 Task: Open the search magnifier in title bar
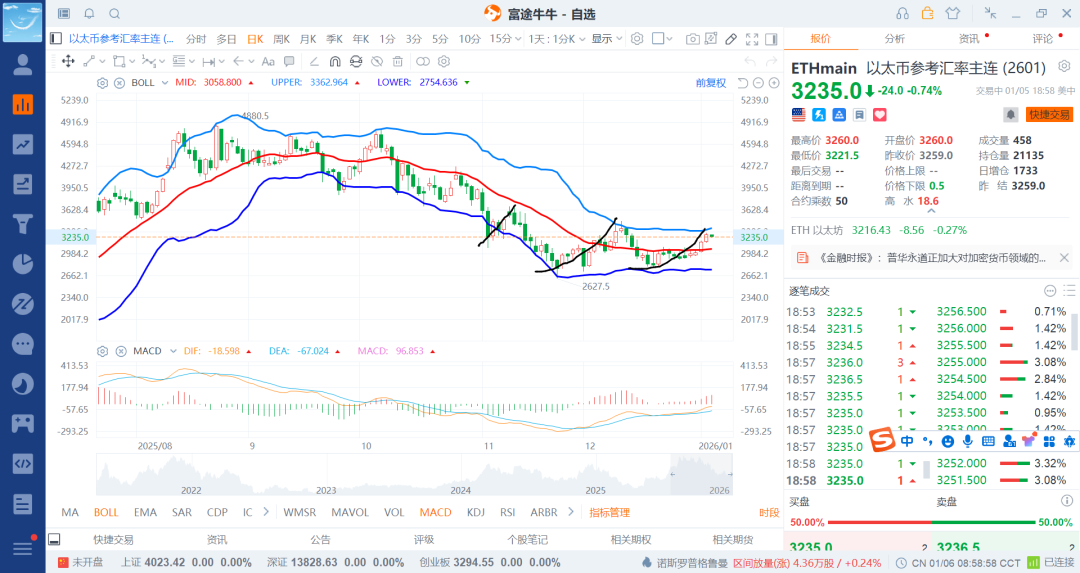[x=114, y=13]
